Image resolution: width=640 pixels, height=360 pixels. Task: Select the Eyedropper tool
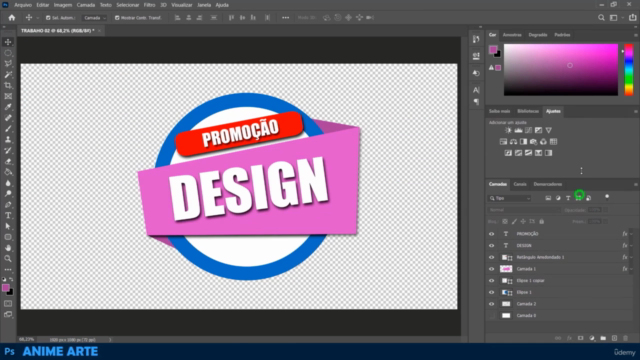click(8, 107)
